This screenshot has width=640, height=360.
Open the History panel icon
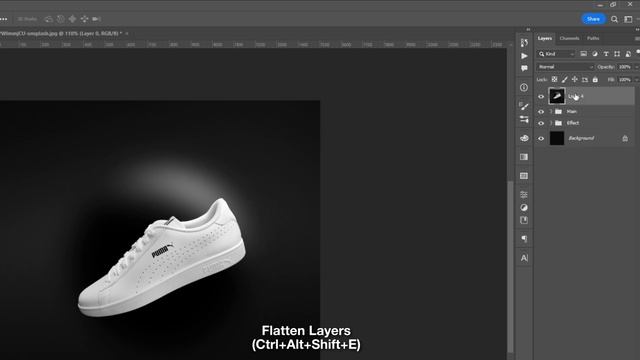pos(524,42)
